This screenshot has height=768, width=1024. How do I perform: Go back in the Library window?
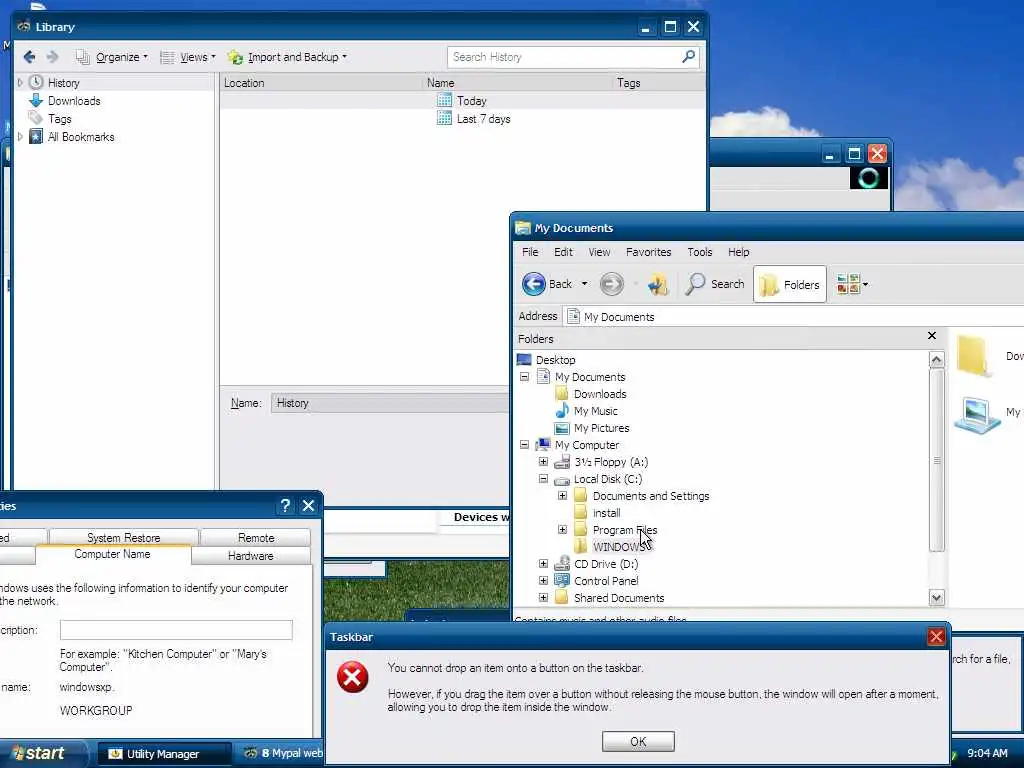pyautogui.click(x=29, y=57)
